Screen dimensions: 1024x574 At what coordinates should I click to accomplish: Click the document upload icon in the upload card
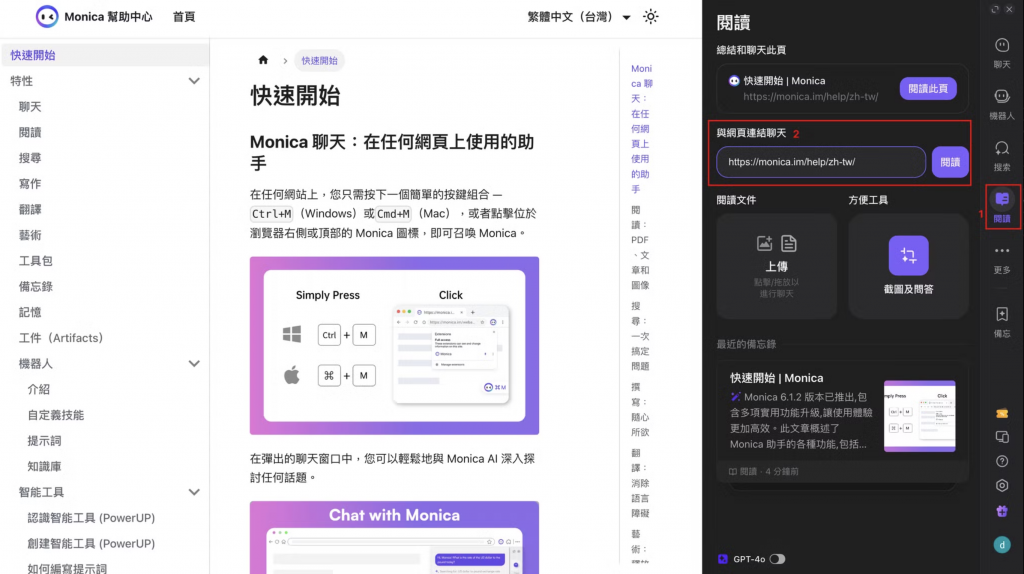pos(789,244)
